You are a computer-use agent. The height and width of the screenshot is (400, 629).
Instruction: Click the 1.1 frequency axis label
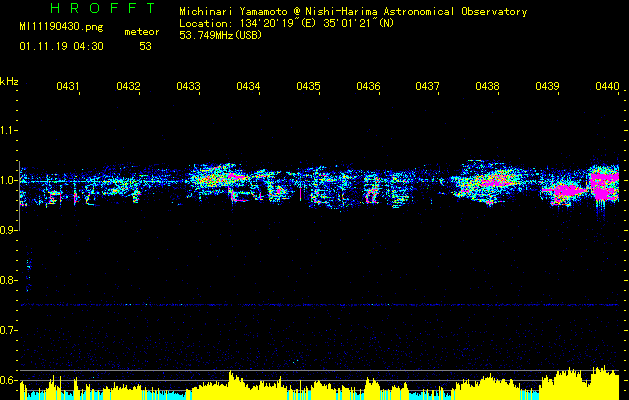pyautogui.click(x=8, y=130)
